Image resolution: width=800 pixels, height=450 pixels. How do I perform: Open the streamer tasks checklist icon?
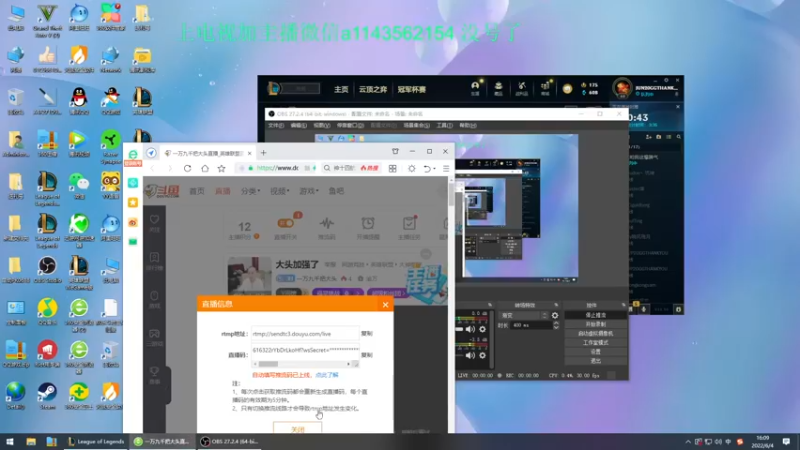(x=409, y=223)
